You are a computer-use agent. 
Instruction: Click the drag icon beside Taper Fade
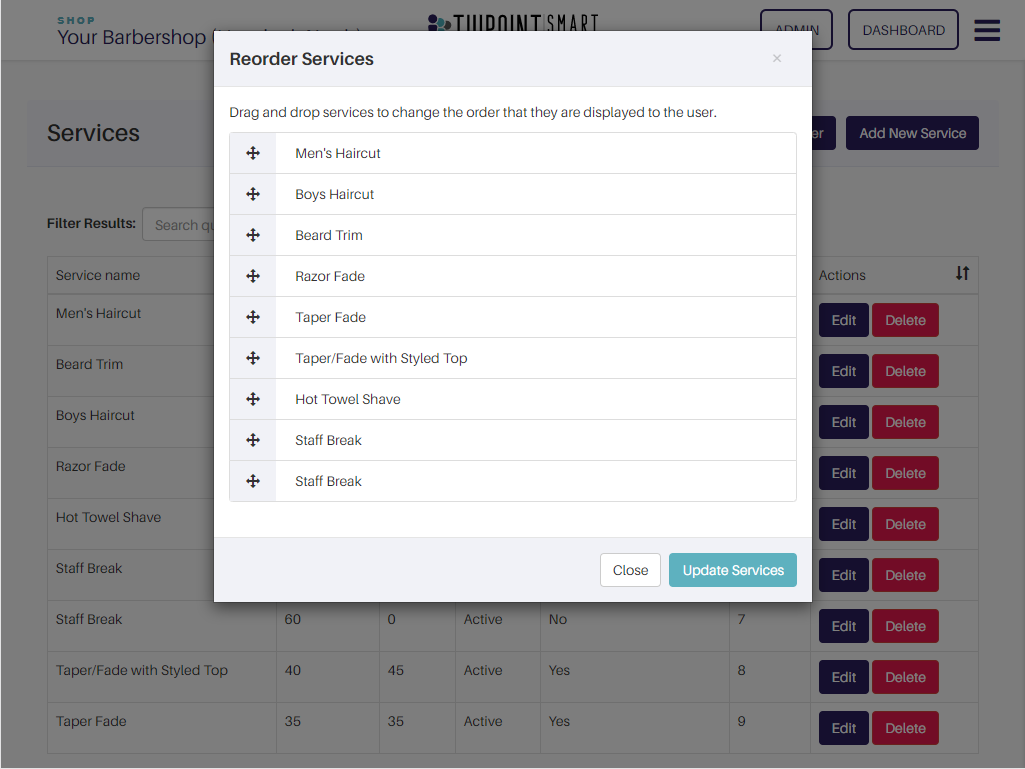point(253,317)
